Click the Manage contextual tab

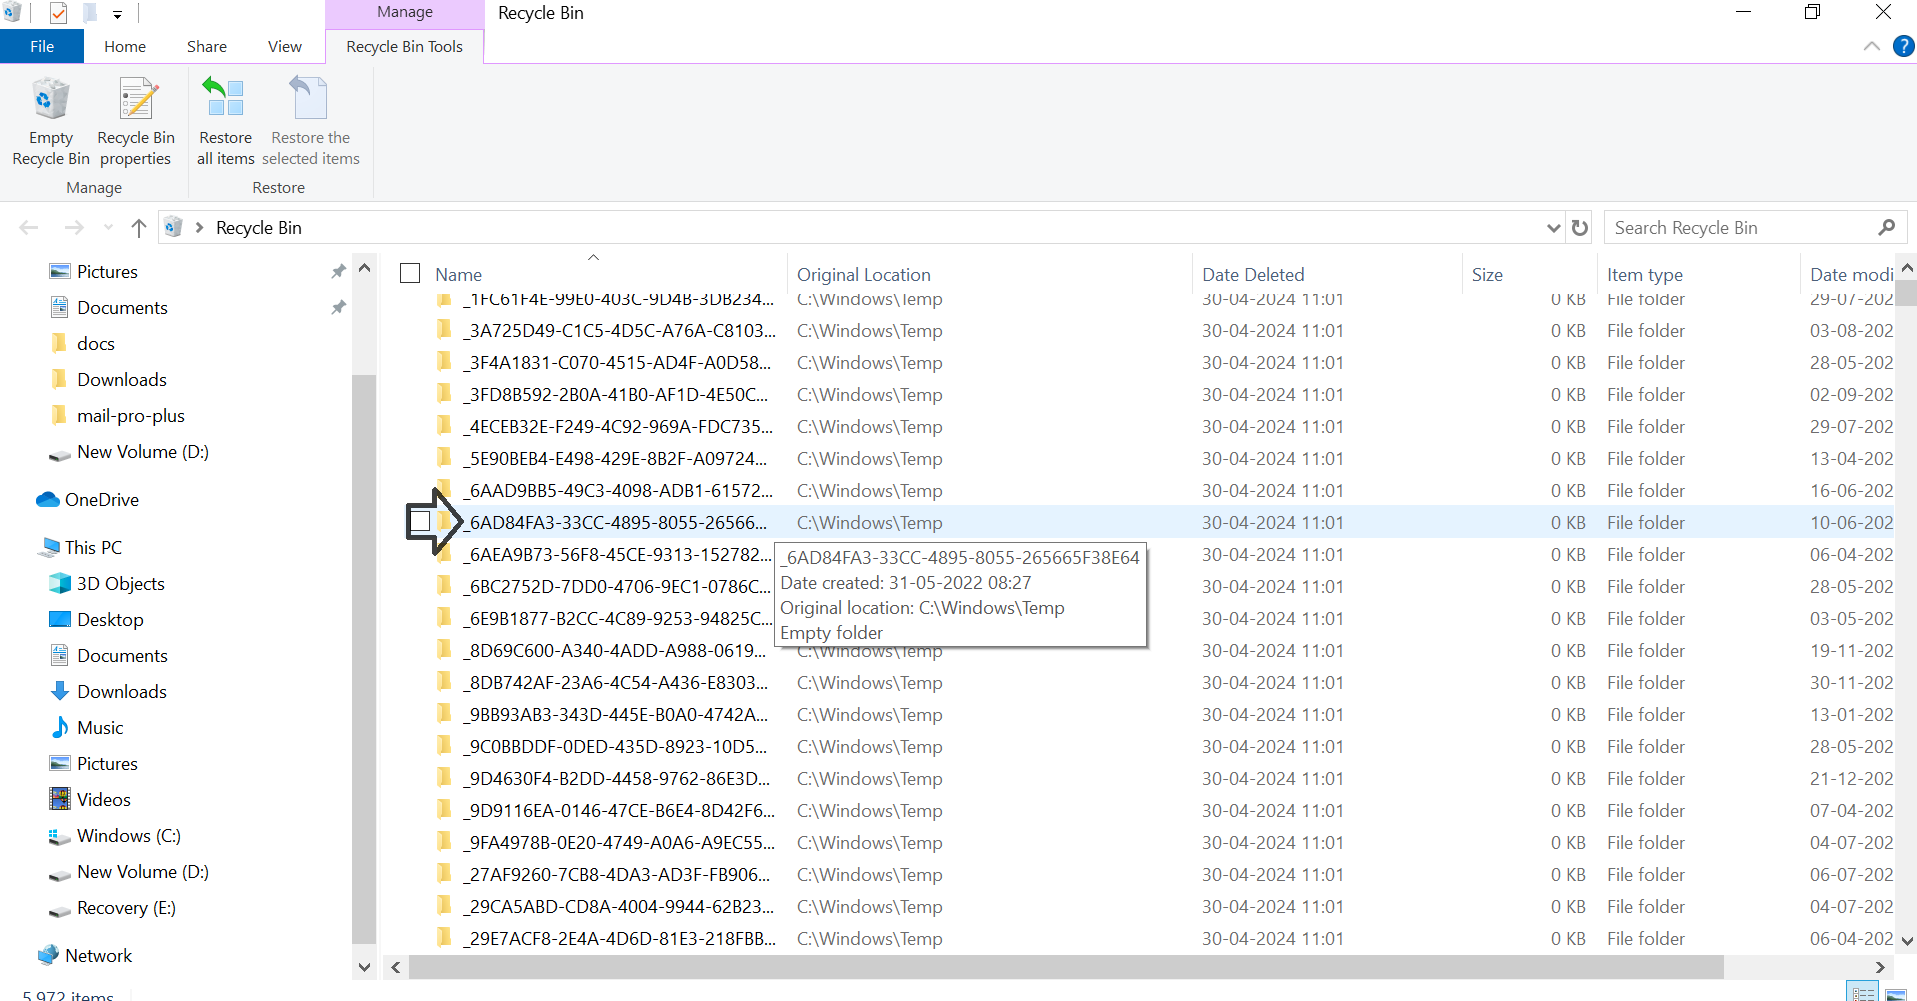(405, 13)
